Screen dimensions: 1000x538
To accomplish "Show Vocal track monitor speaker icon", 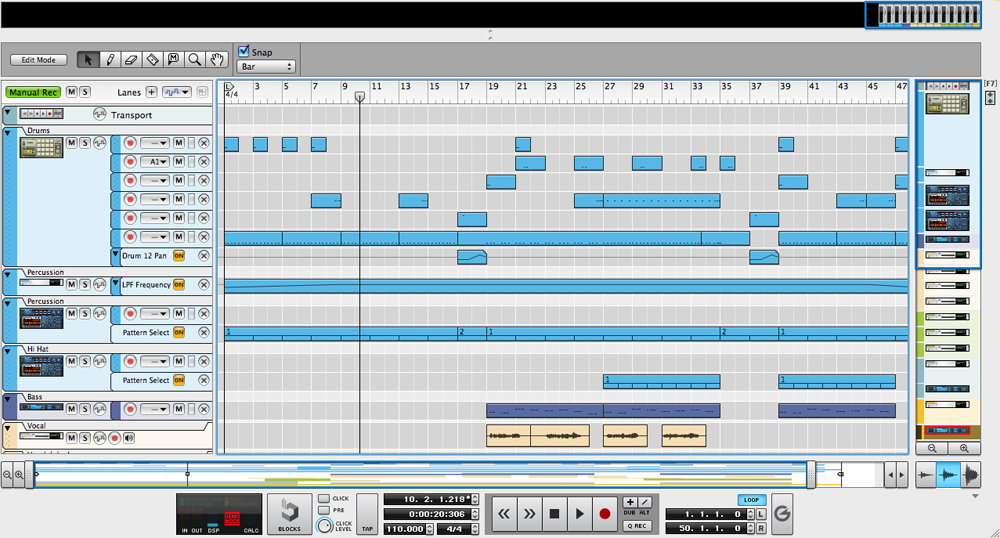I will click(129, 438).
